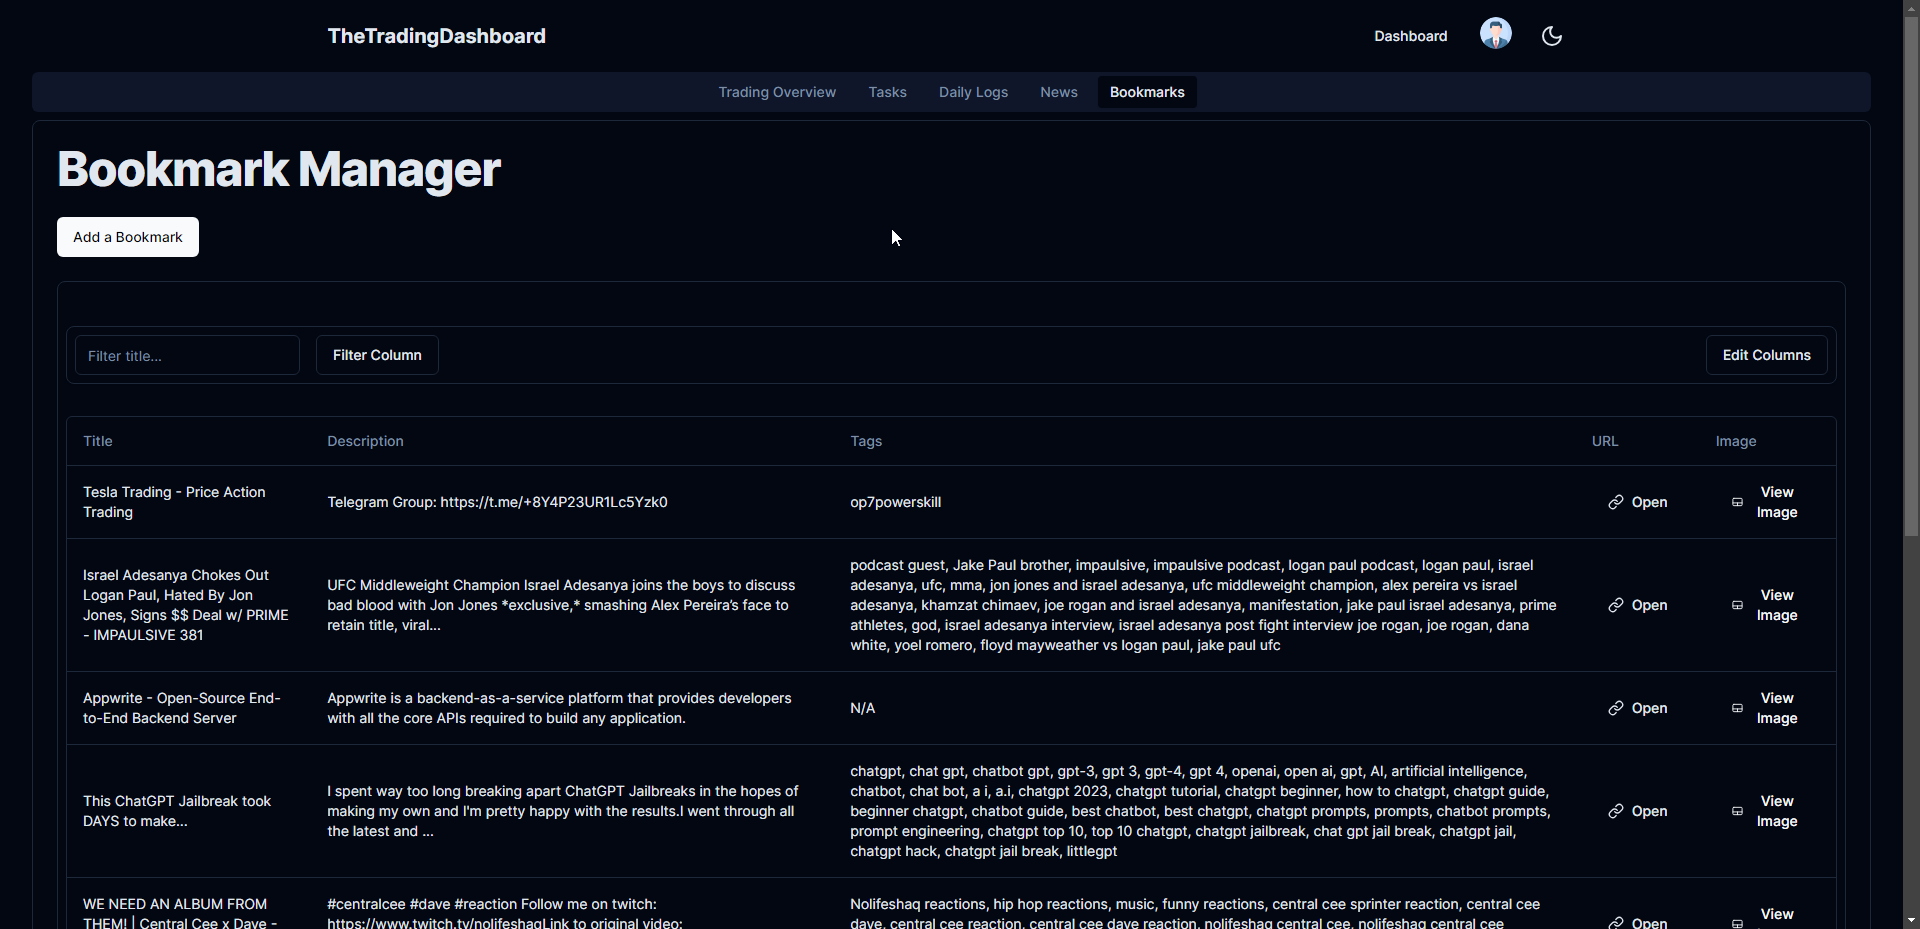Click the Telegram Group description text
Viewport: 1920px width, 929px height.
pos(497,502)
